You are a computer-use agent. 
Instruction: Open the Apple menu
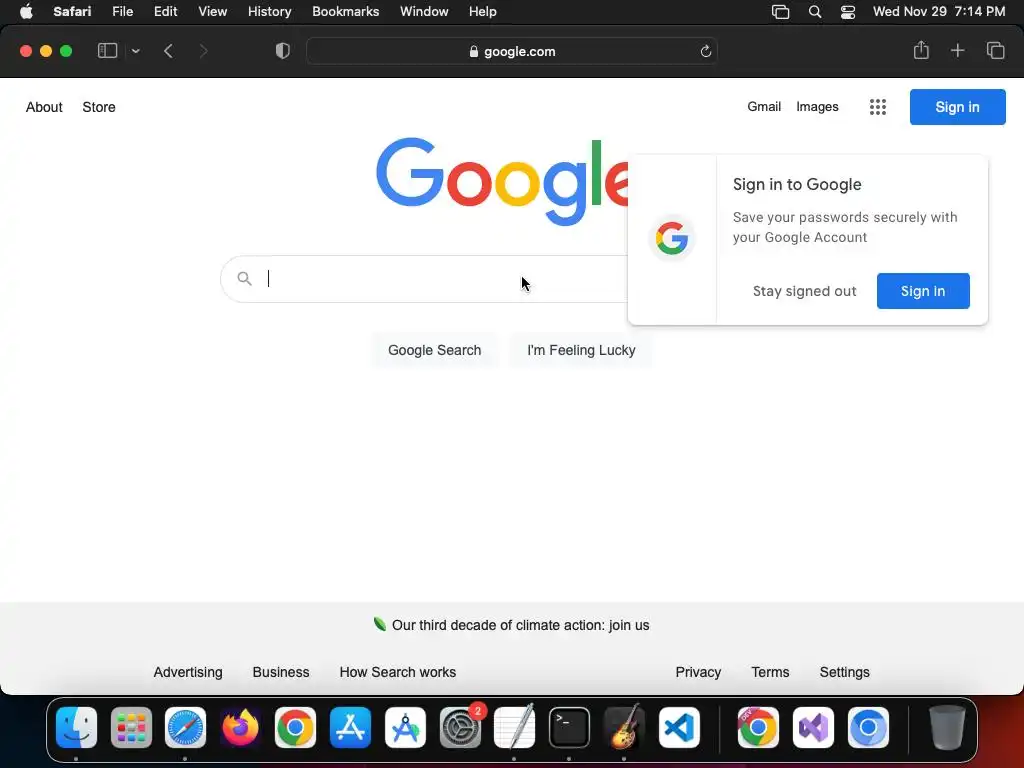tap(26, 12)
